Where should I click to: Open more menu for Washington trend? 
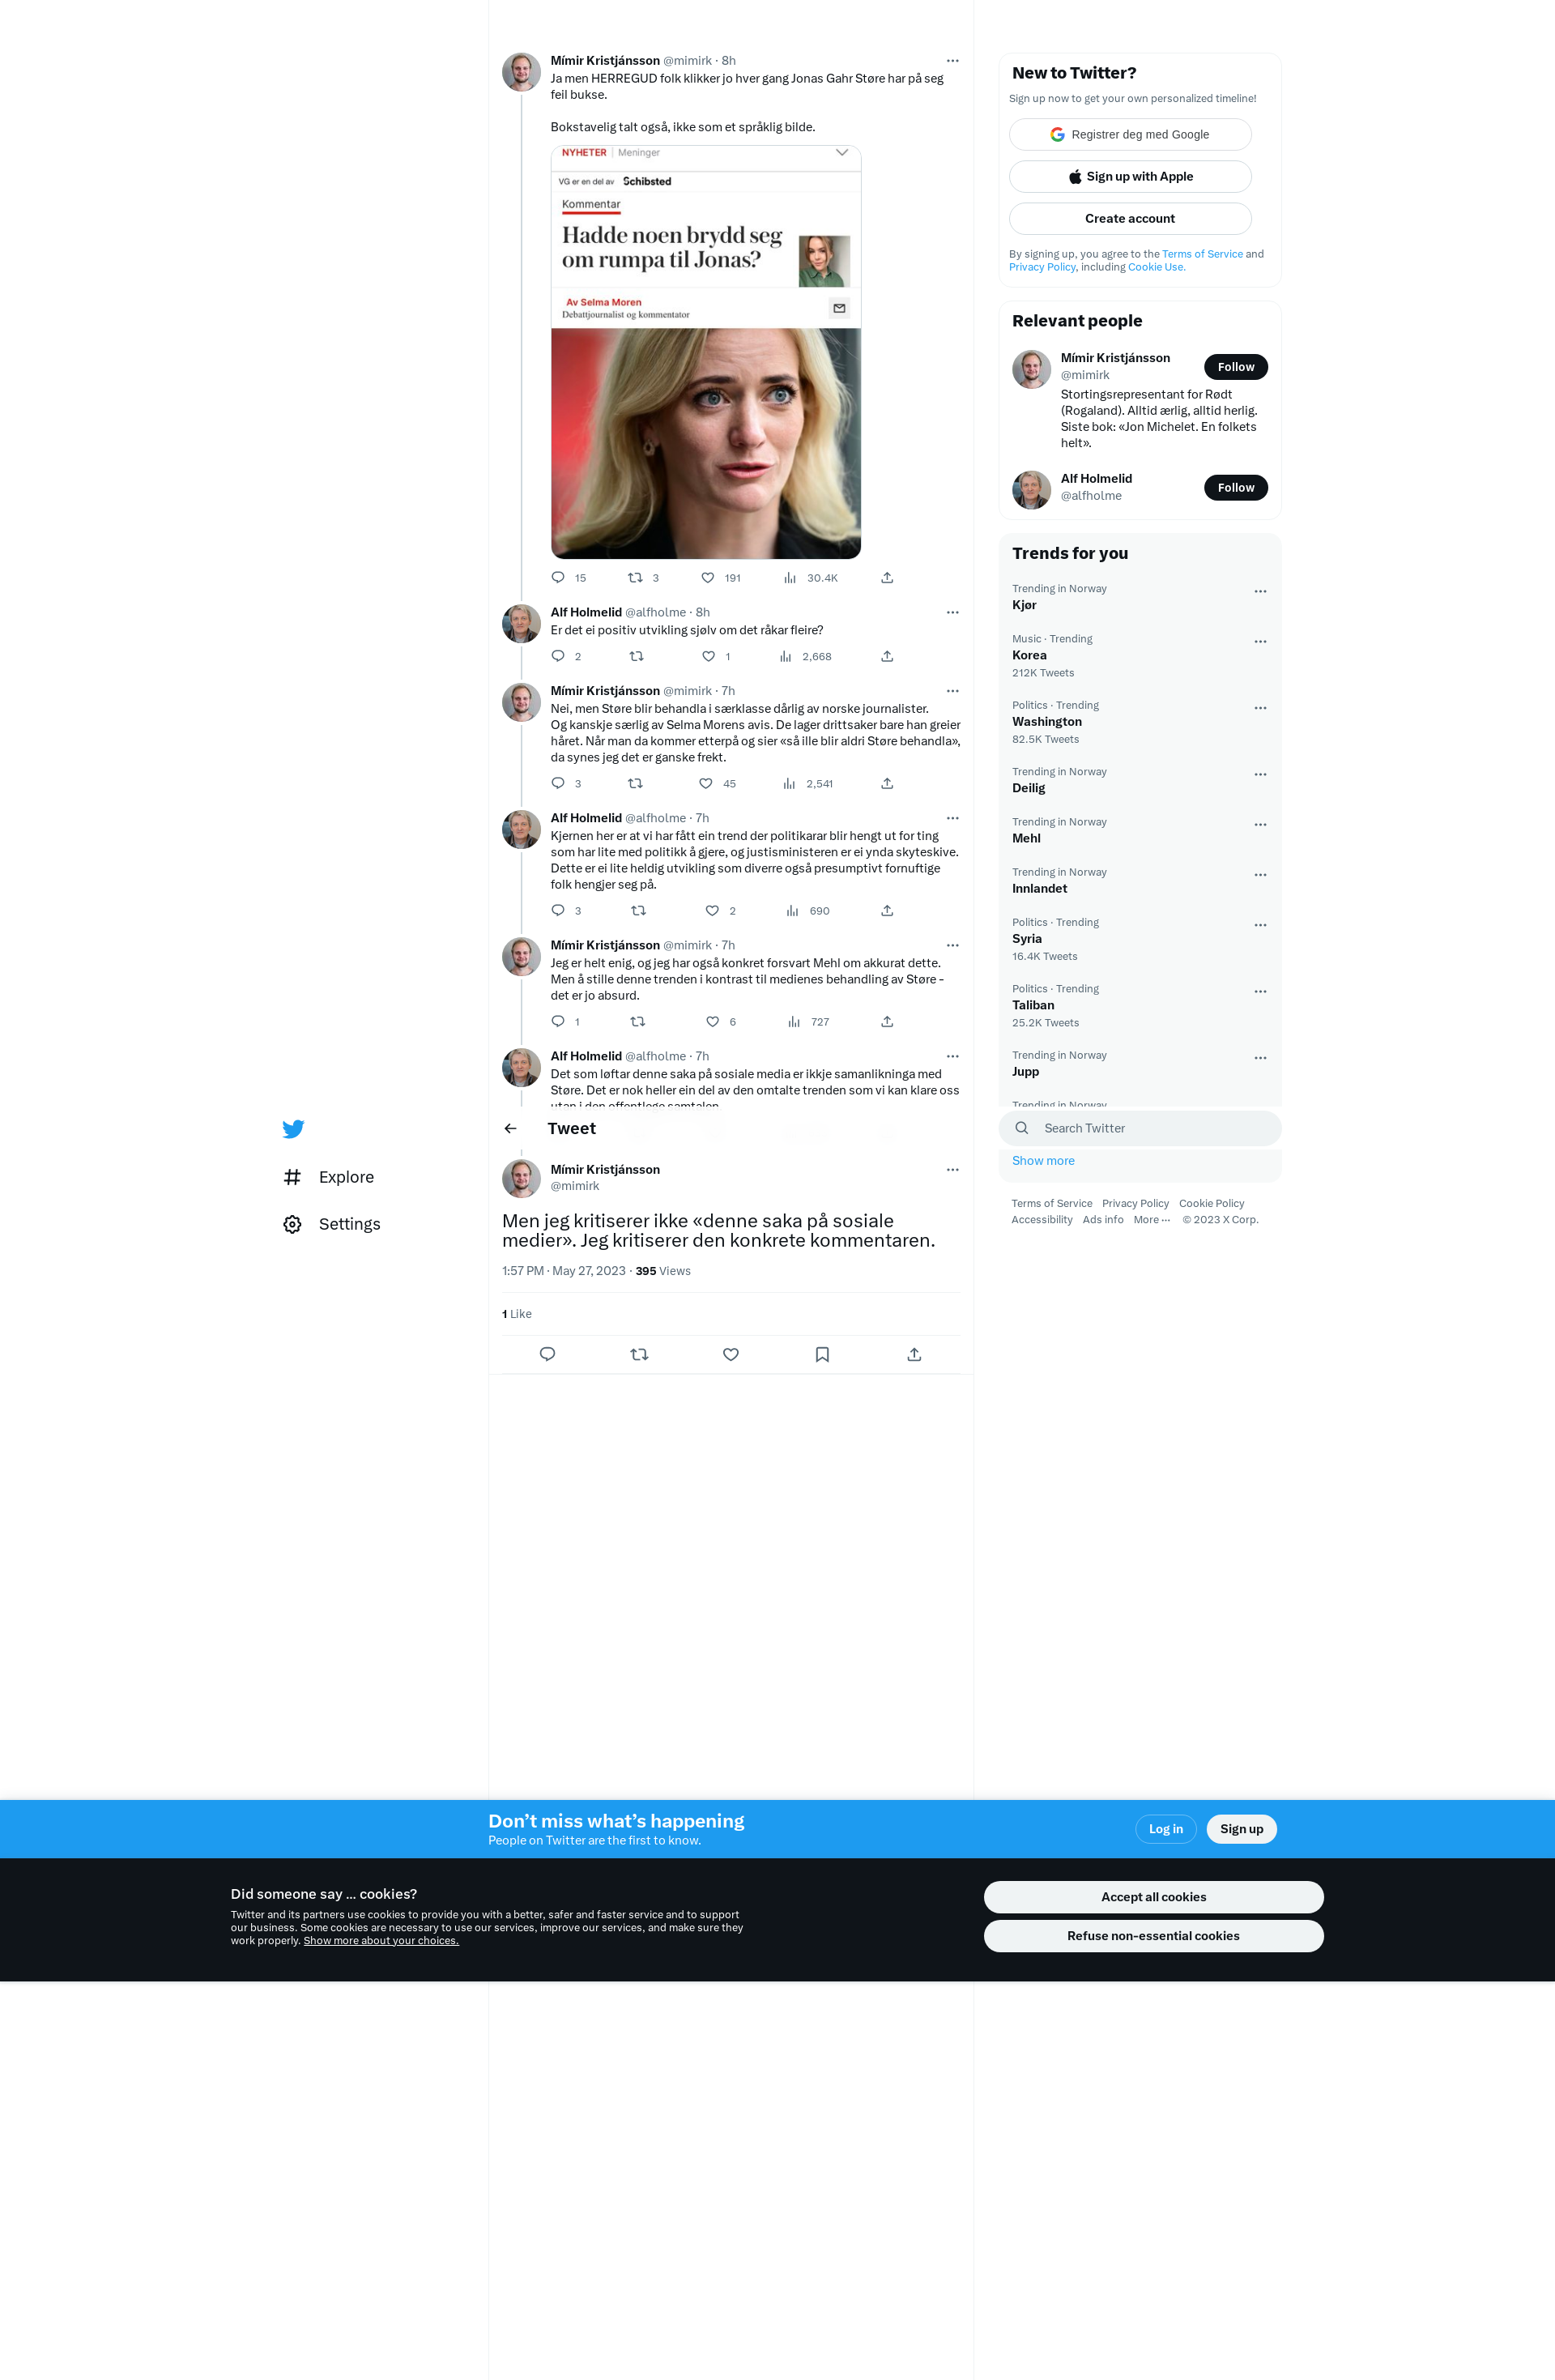1260,708
